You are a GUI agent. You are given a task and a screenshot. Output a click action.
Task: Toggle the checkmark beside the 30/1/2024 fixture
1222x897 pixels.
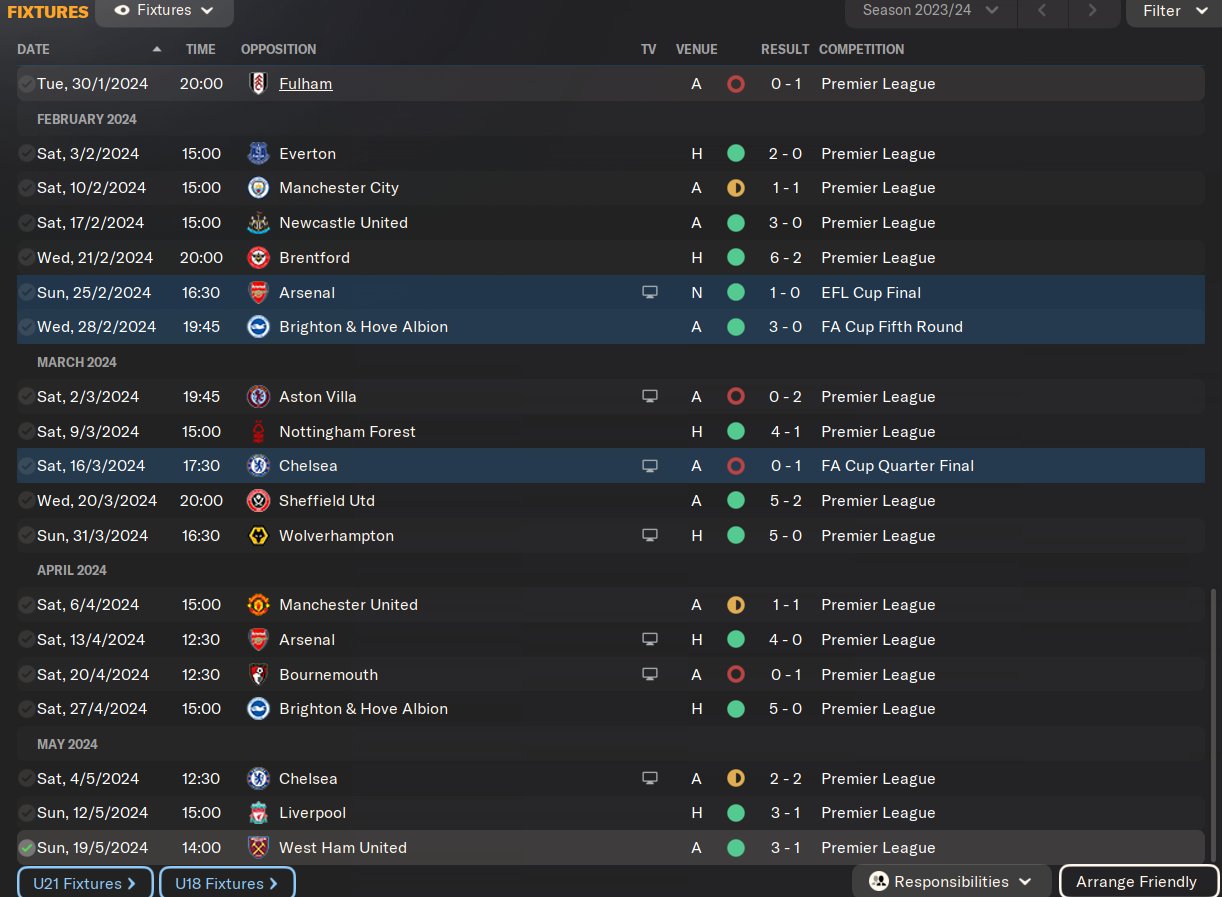tap(26, 84)
